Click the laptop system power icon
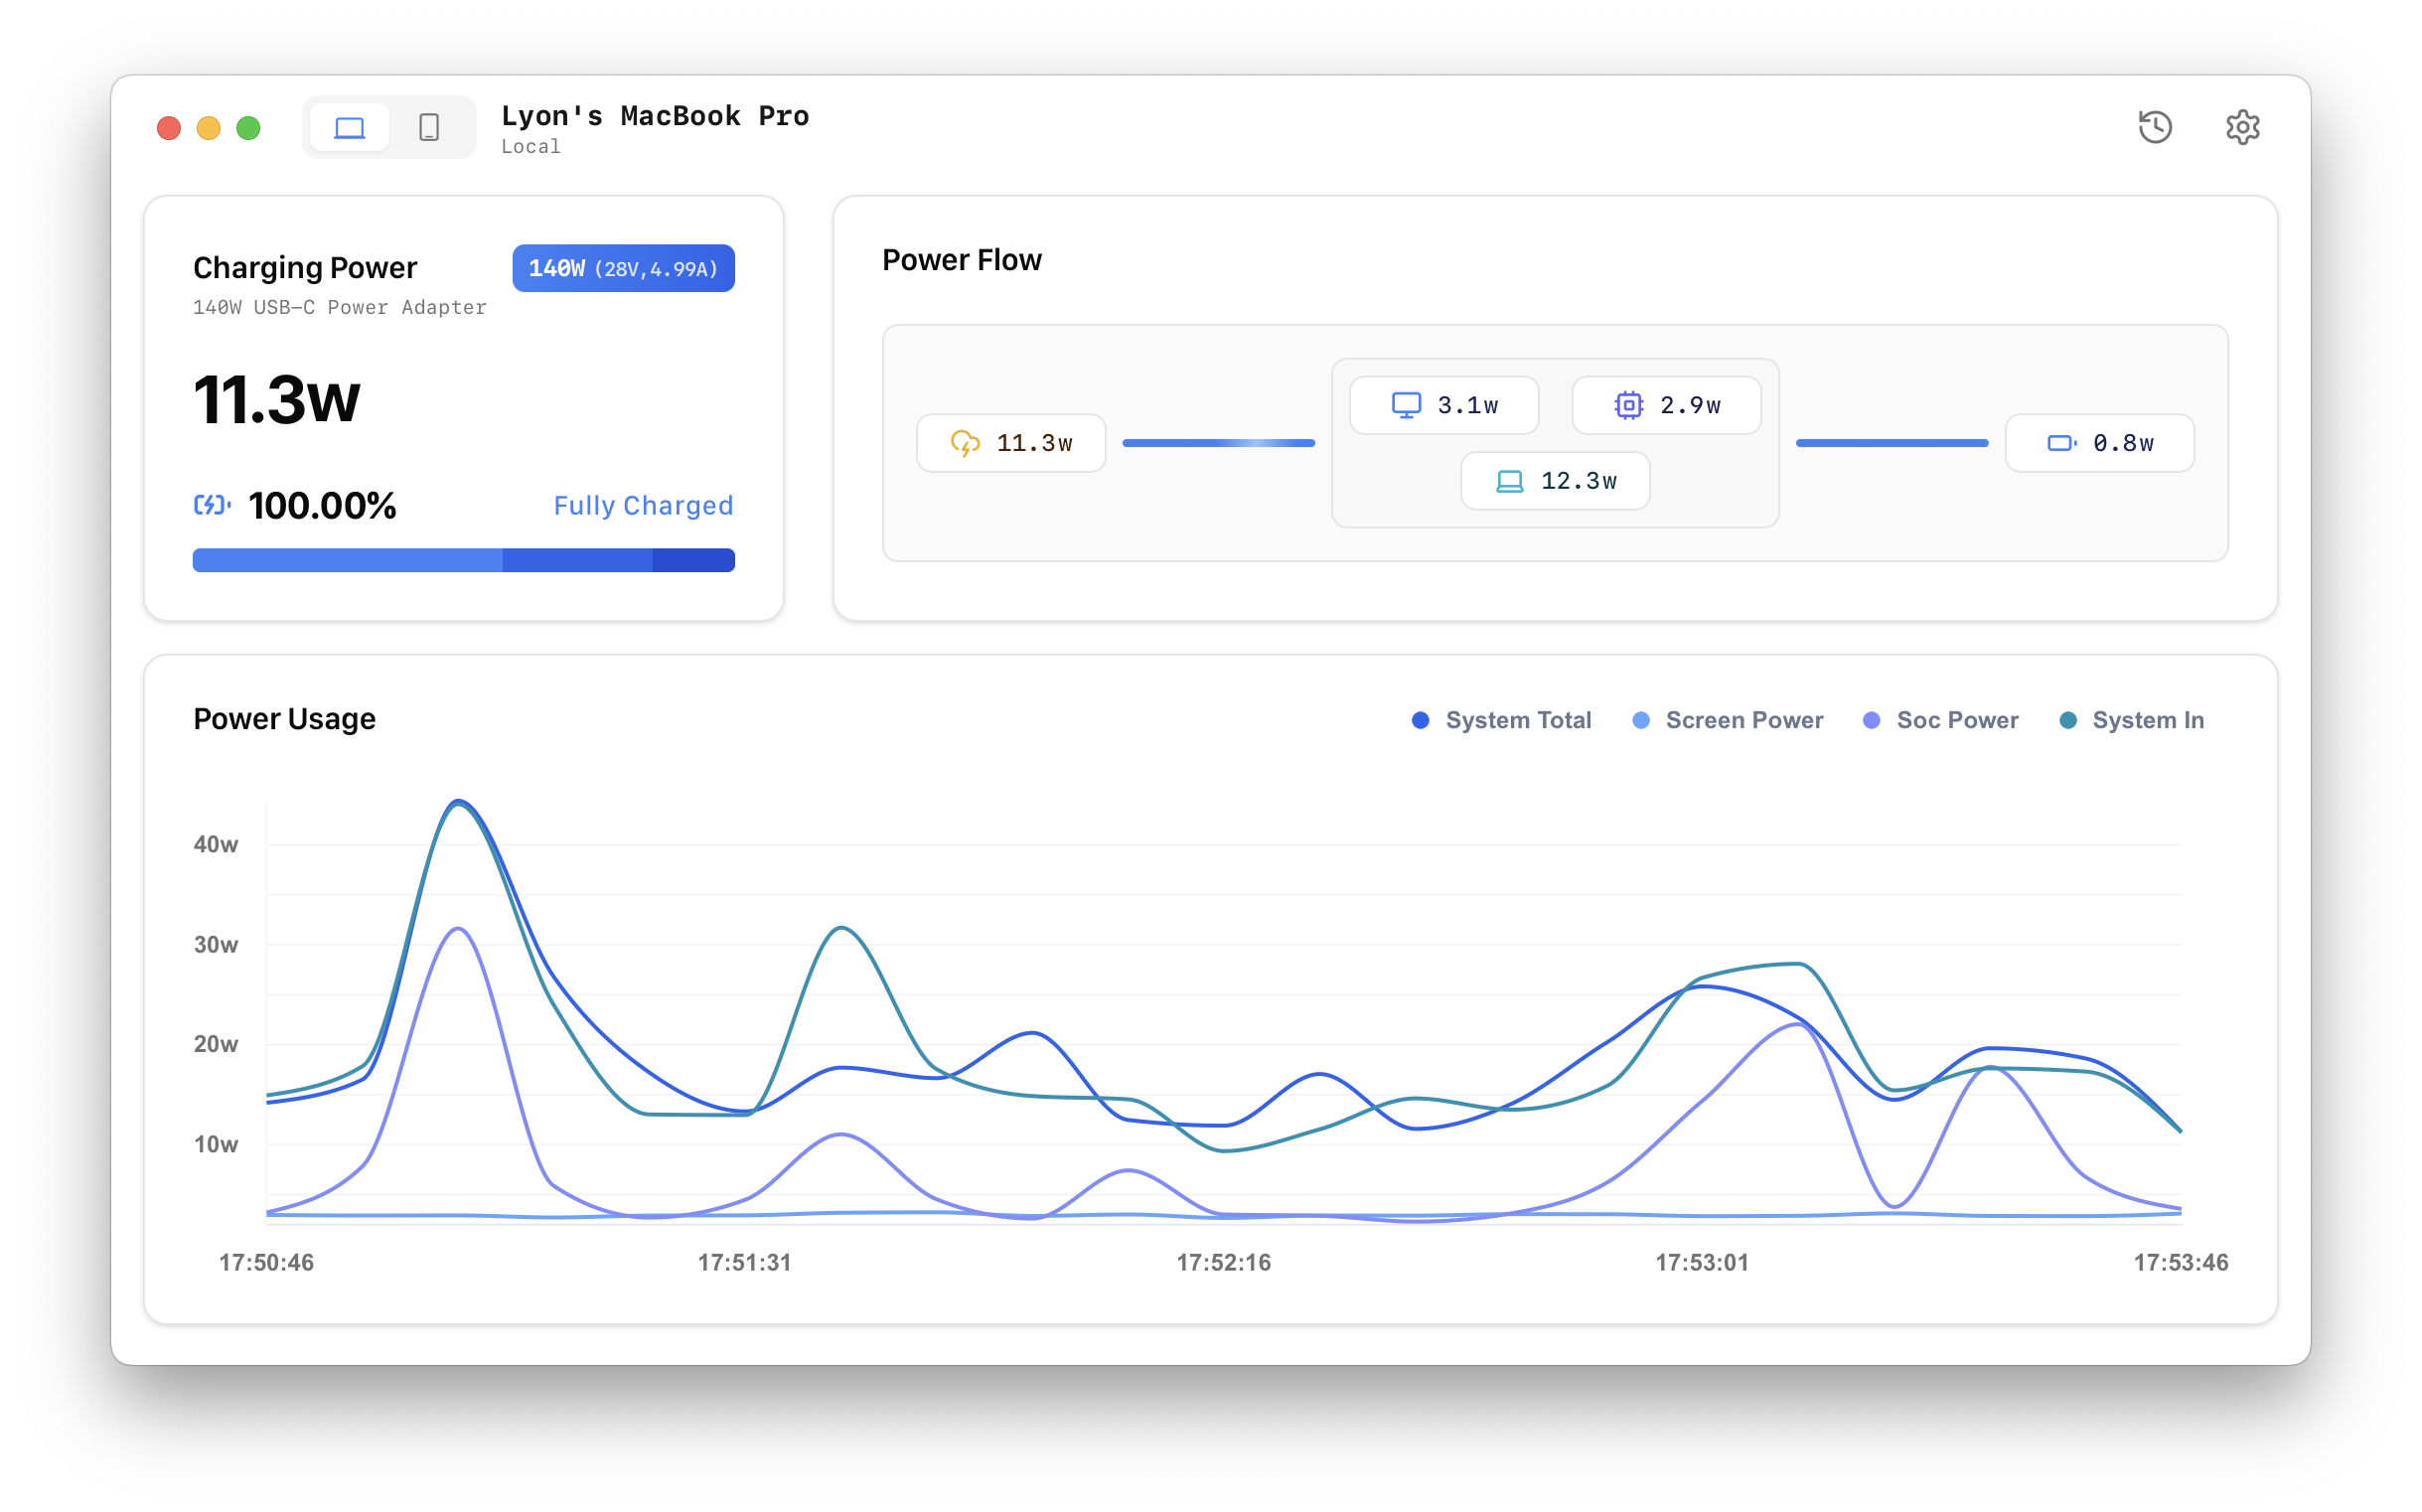This screenshot has height=1512, width=2422. 1509,481
